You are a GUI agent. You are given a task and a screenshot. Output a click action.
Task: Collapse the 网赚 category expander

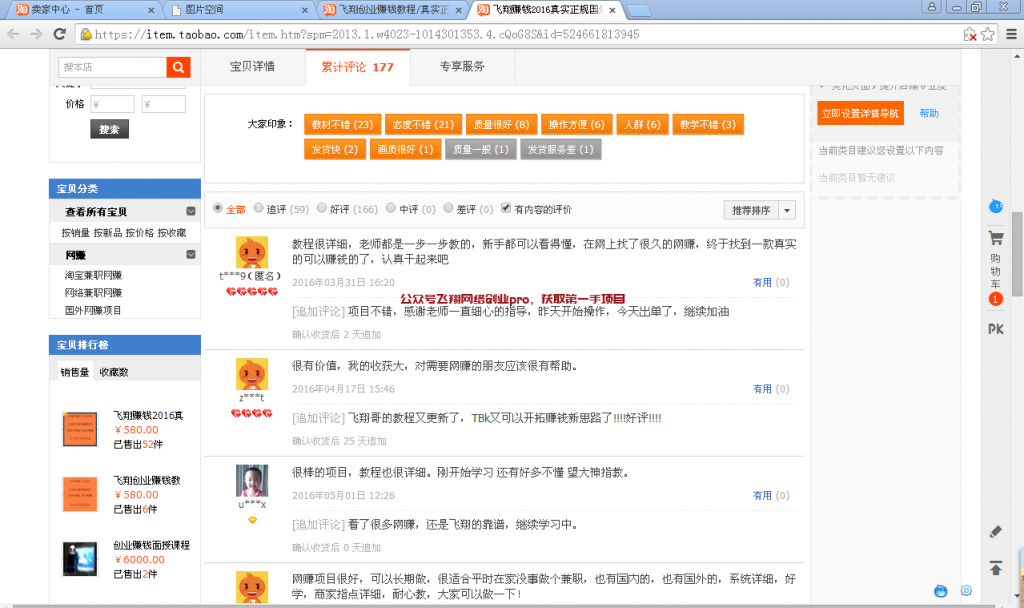click(190, 255)
